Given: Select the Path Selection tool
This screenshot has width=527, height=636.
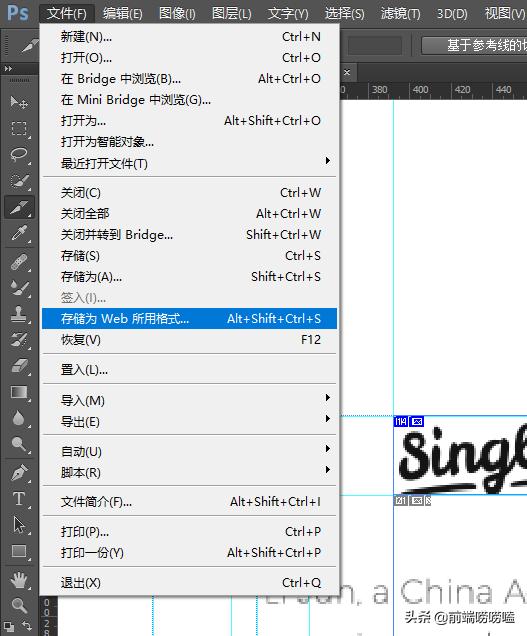Looking at the screenshot, I should coord(19,524).
